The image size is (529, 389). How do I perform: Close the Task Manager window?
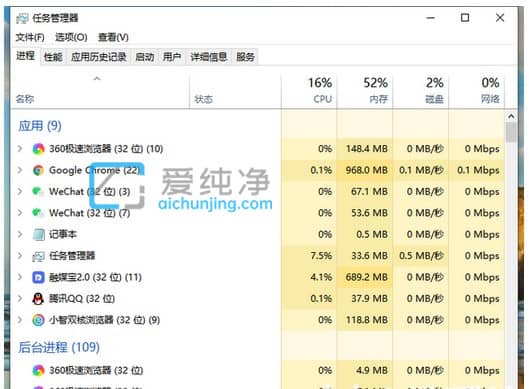(x=500, y=18)
